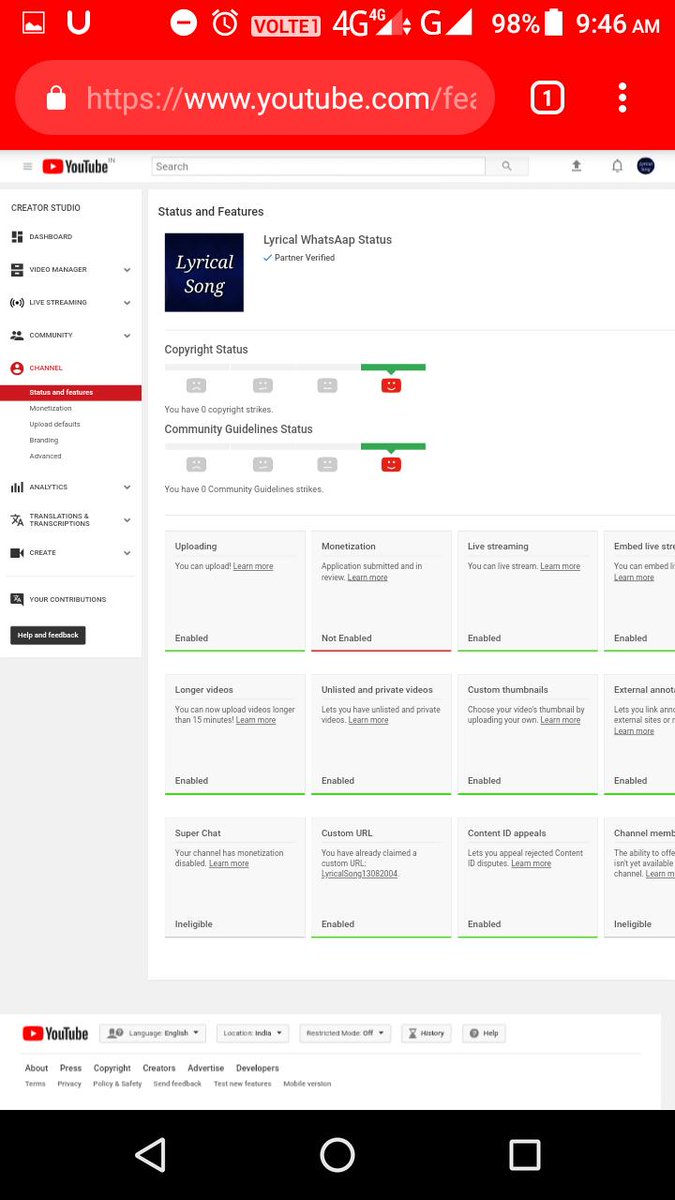Click Learn more in Longer videos card
Screen dimensions: 675x1200
tap(256, 720)
